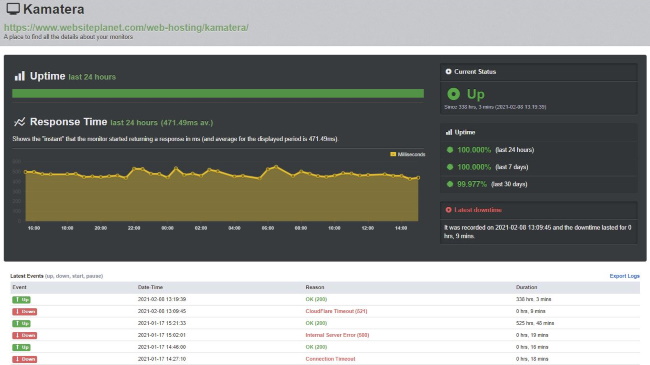Click the Current Status panel title

pyautogui.click(x=475, y=71)
